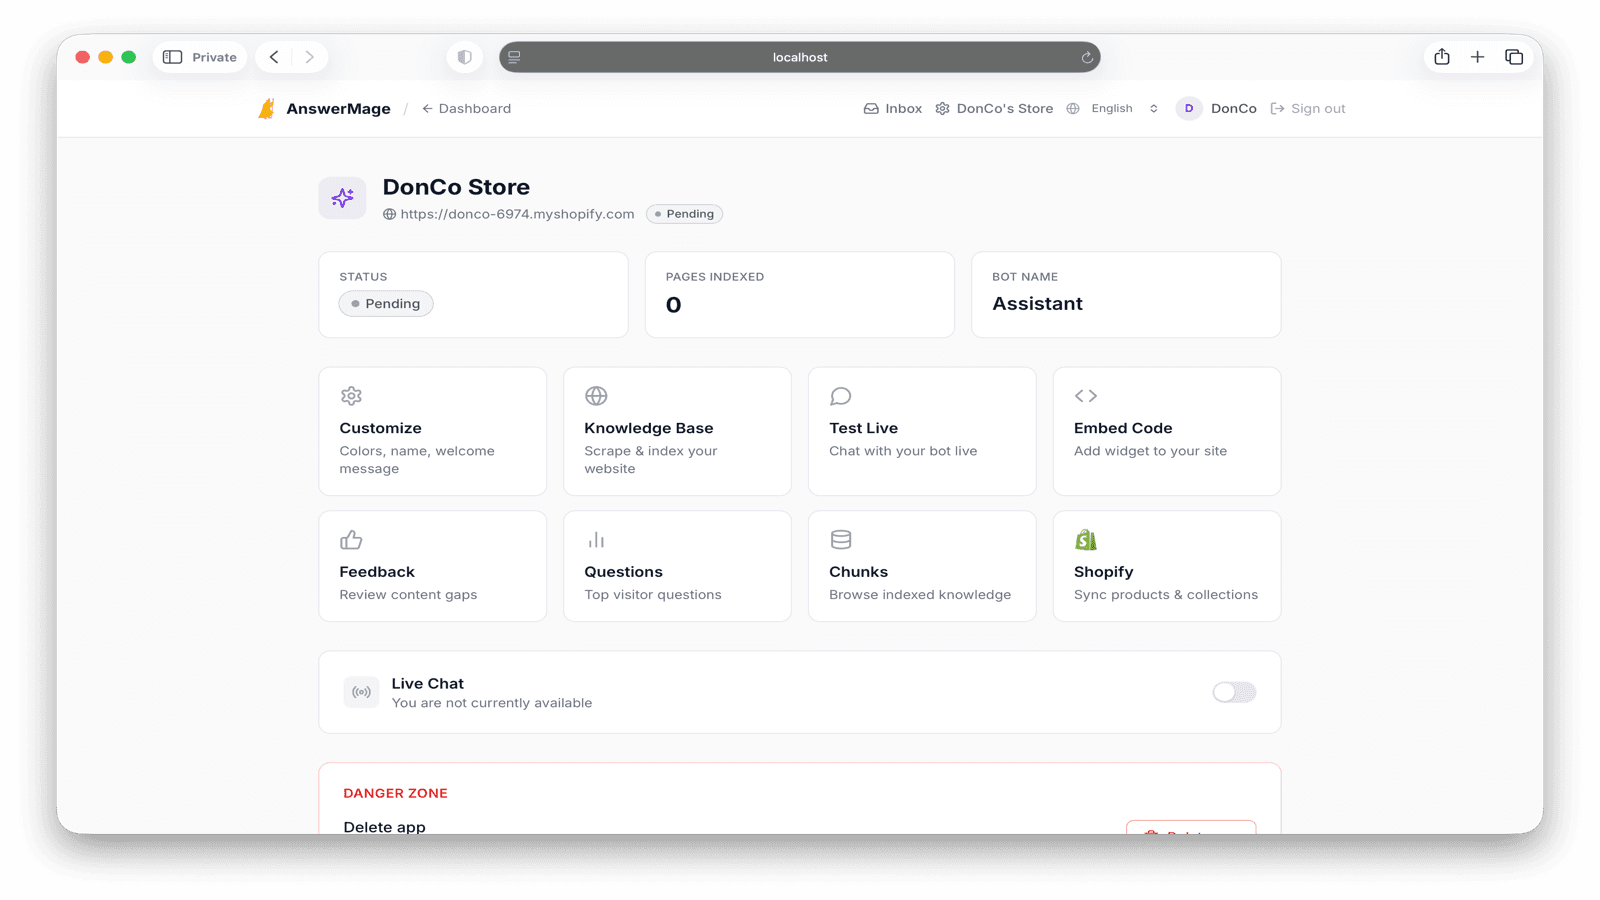
Task: Show tab overview icon
Action: (x=1514, y=57)
